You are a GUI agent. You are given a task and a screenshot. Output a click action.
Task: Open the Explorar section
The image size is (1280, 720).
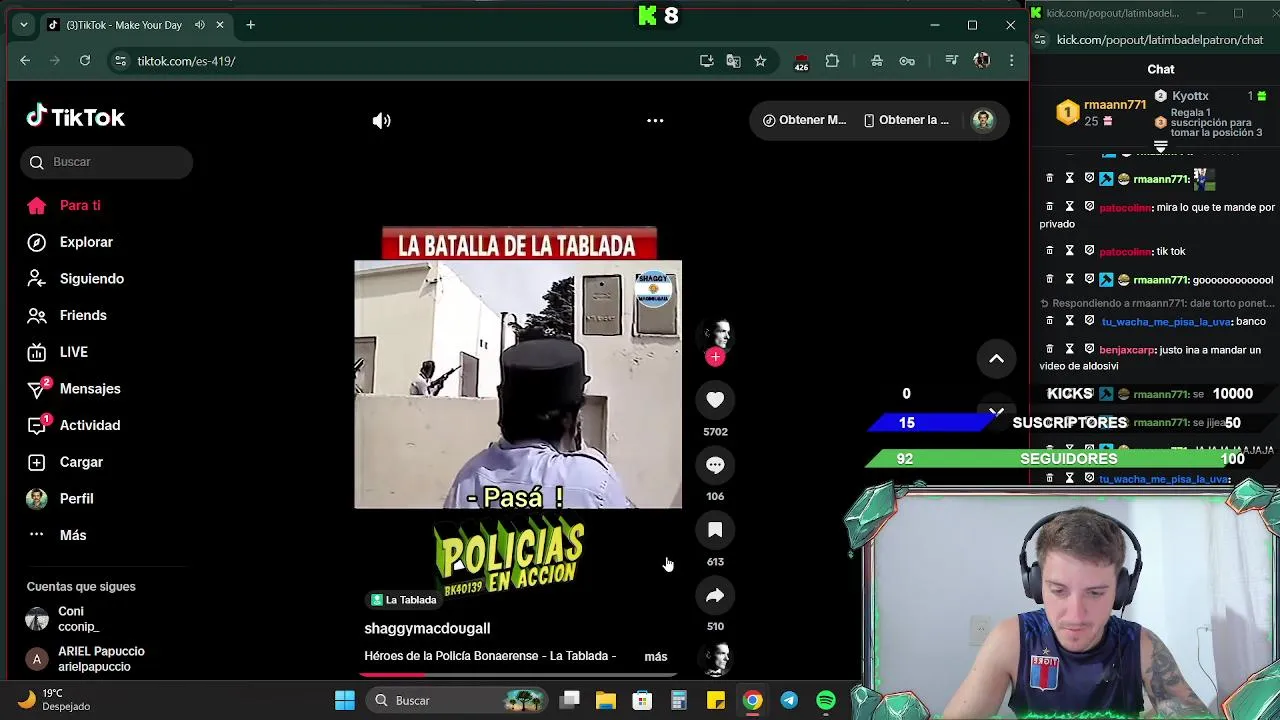[x=86, y=242]
